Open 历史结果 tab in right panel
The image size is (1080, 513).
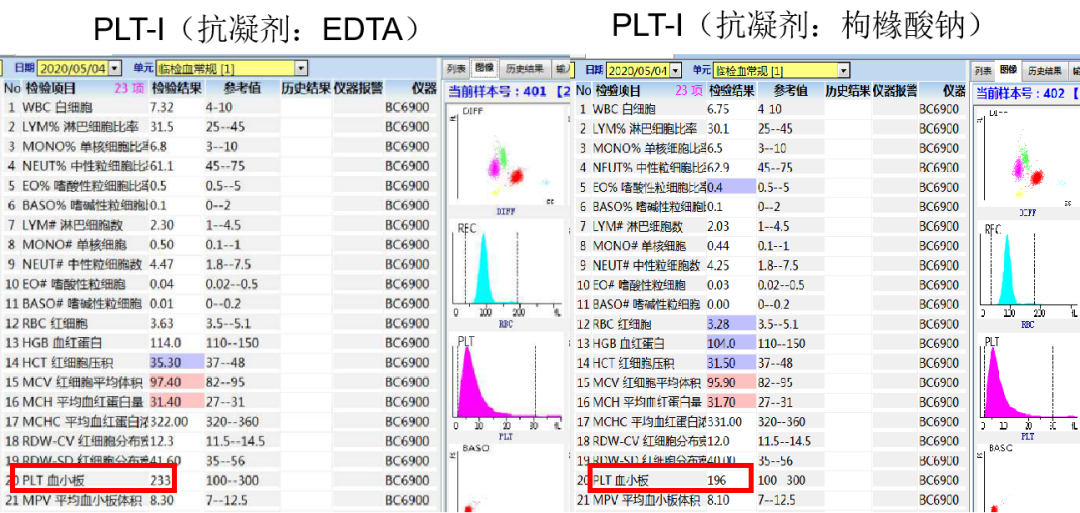click(x=1044, y=71)
